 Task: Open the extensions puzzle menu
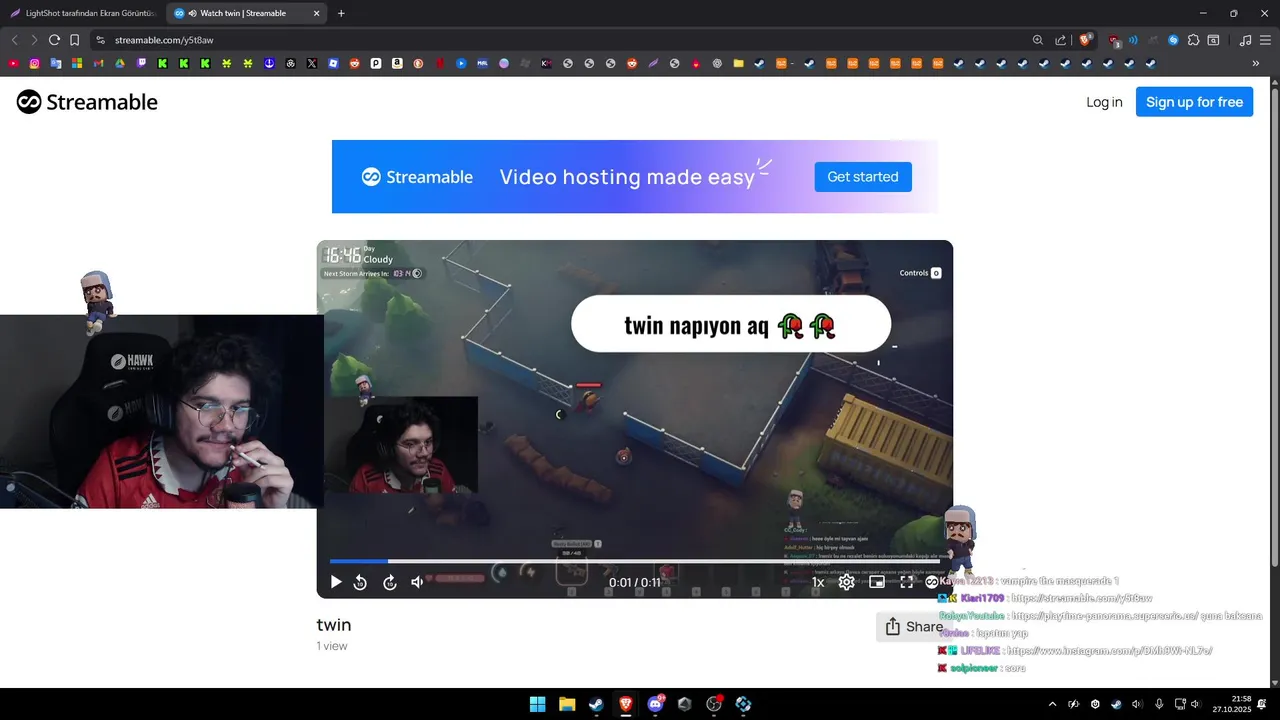[1193, 40]
